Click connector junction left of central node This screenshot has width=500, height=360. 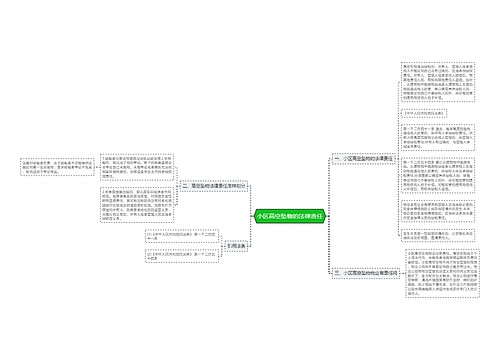[x=251, y=216]
